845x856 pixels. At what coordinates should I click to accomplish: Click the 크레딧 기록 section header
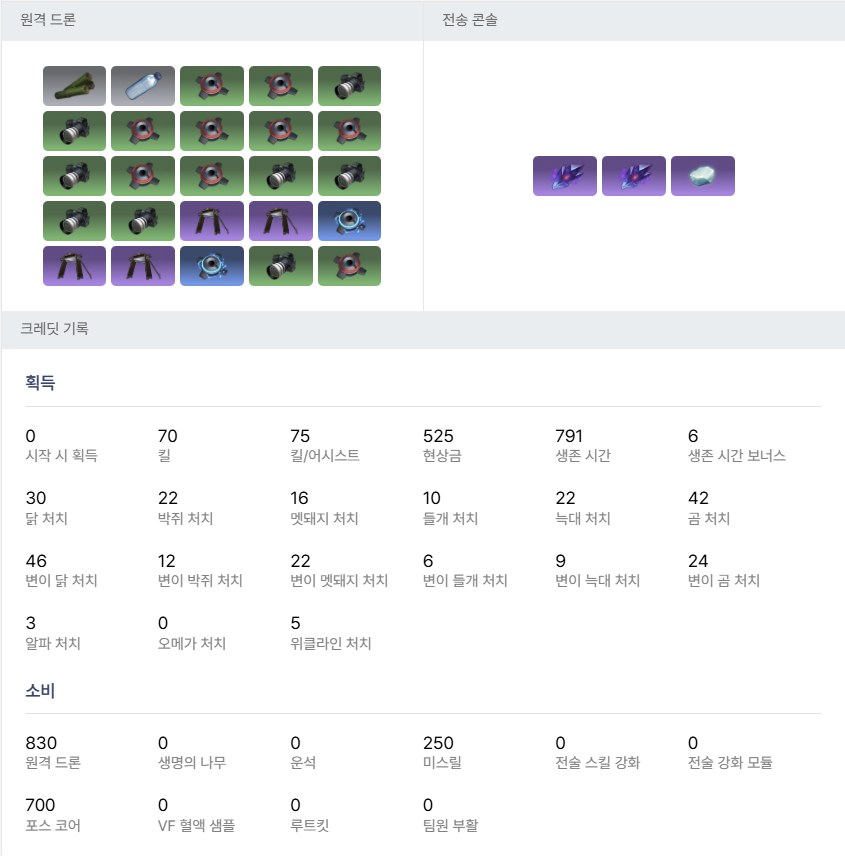pos(54,329)
